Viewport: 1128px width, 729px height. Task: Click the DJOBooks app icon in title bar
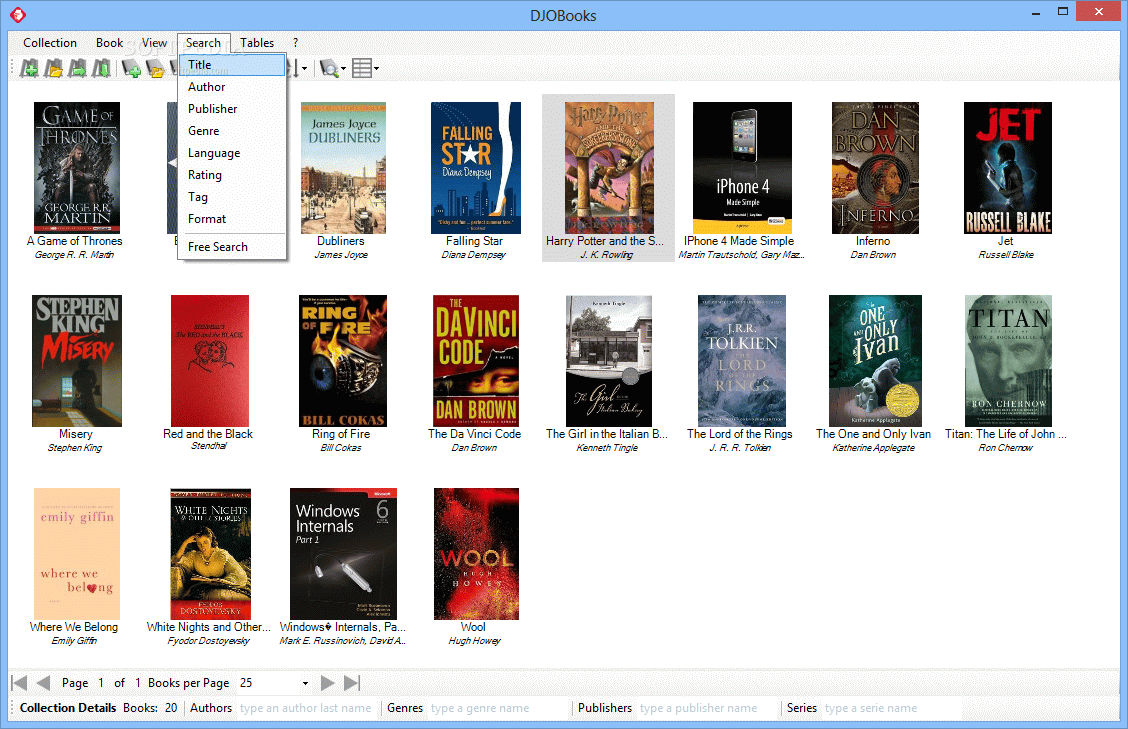[x=18, y=14]
